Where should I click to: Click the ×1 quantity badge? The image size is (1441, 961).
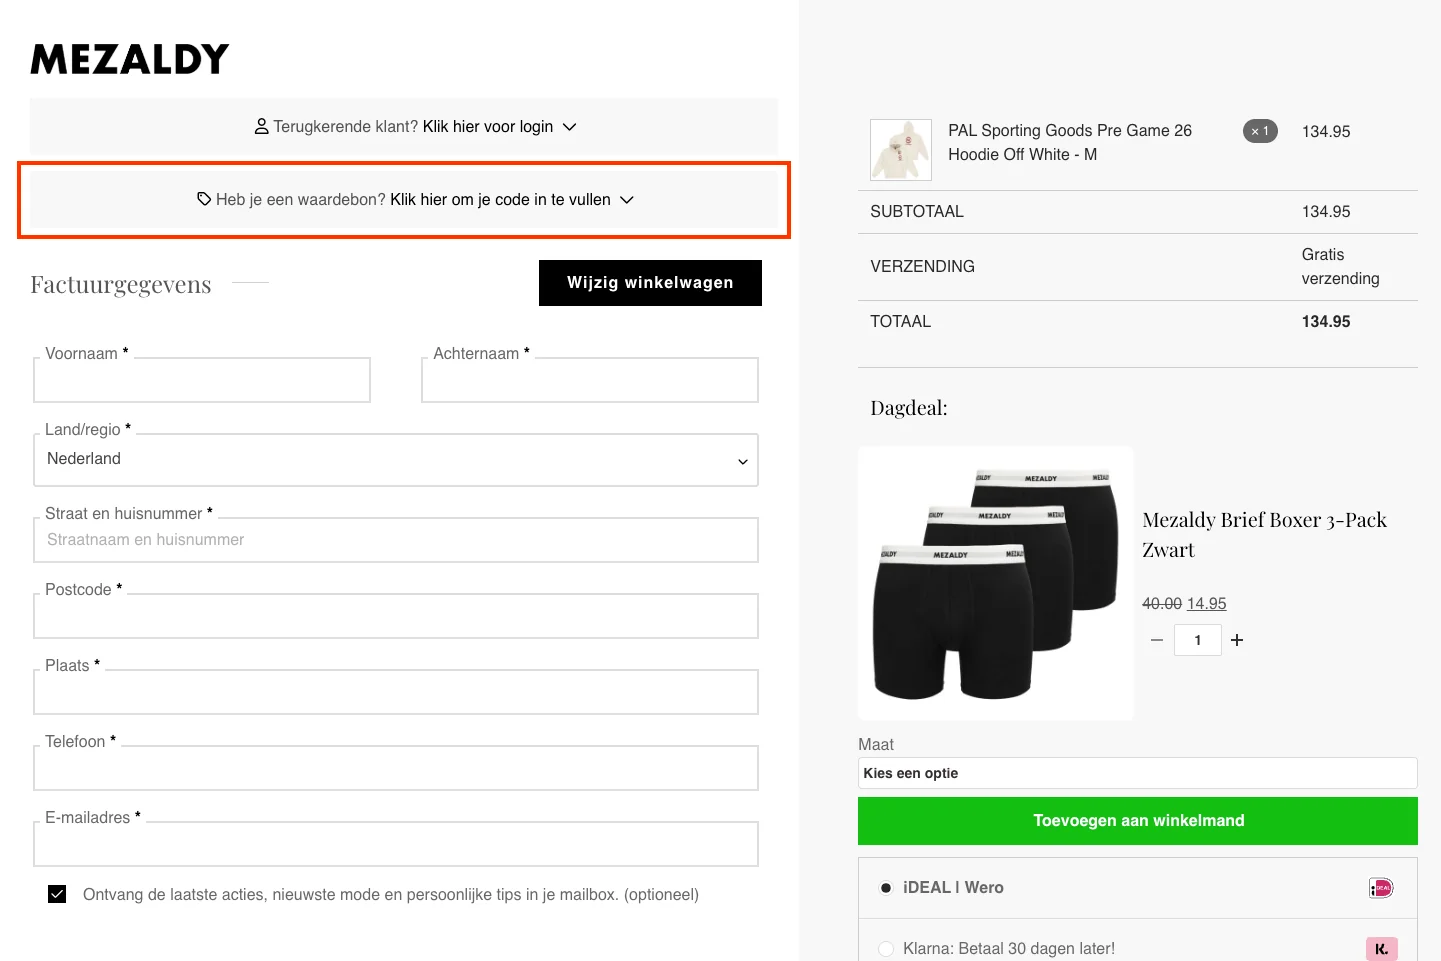[1260, 131]
